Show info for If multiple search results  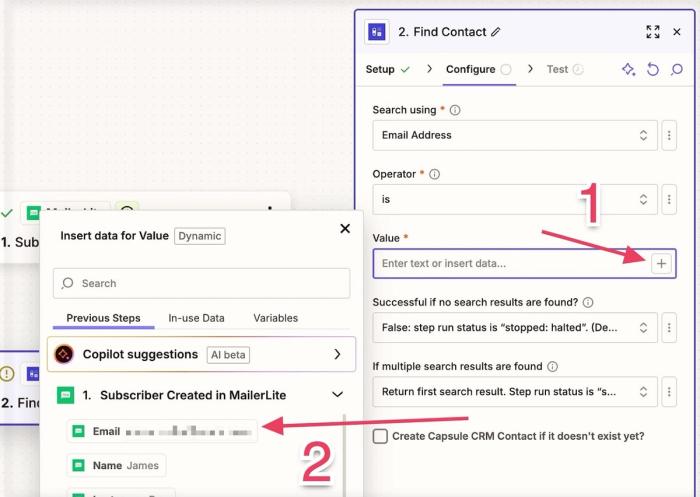coord(552,367)
